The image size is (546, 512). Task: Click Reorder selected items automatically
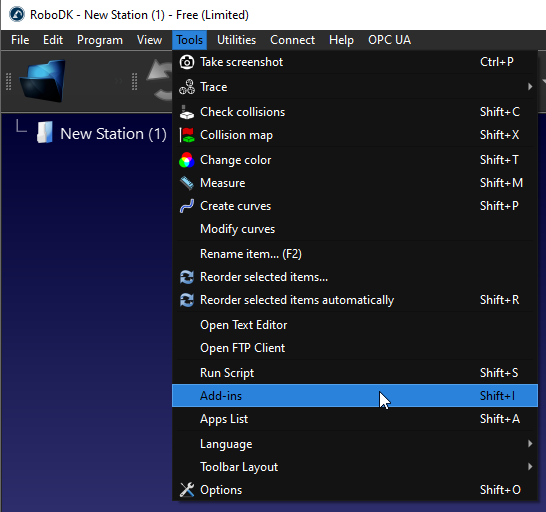(355, 300)
